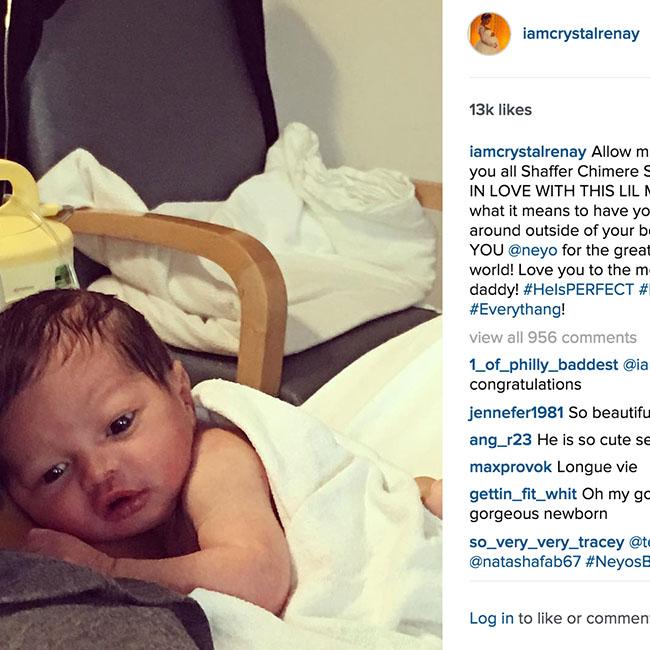
Task: Click the @ia mention after 1_of_philly_baddest
Action: pos(636,365)
